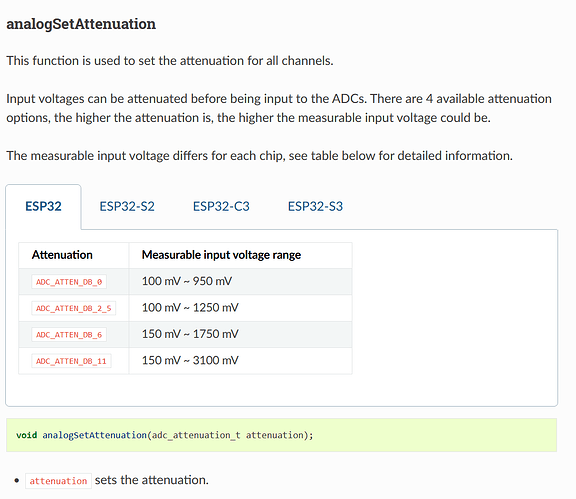Select the ESP32-C3 tab
The height and width of the screenshot is (499, 576).
point(221,207)
